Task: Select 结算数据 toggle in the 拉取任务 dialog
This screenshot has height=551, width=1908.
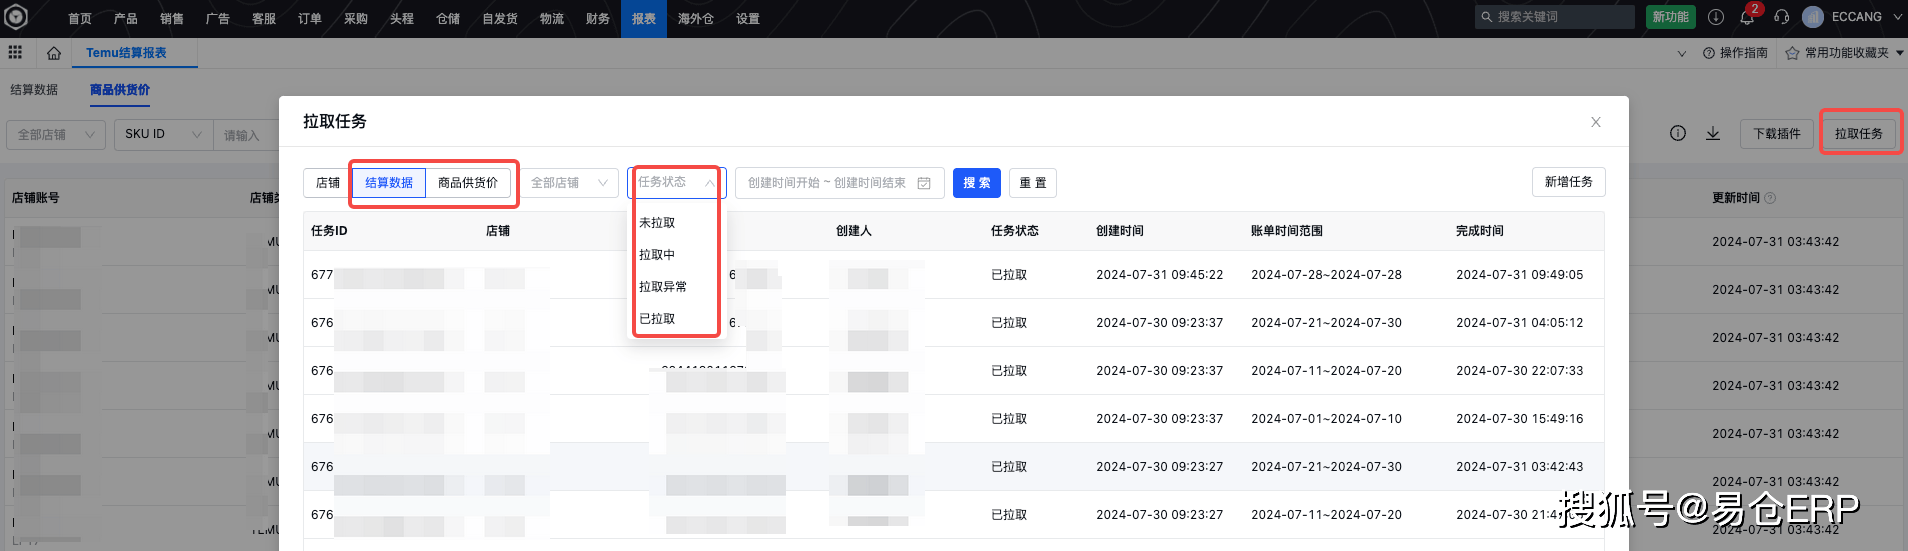Action: [x=389, y=183]
